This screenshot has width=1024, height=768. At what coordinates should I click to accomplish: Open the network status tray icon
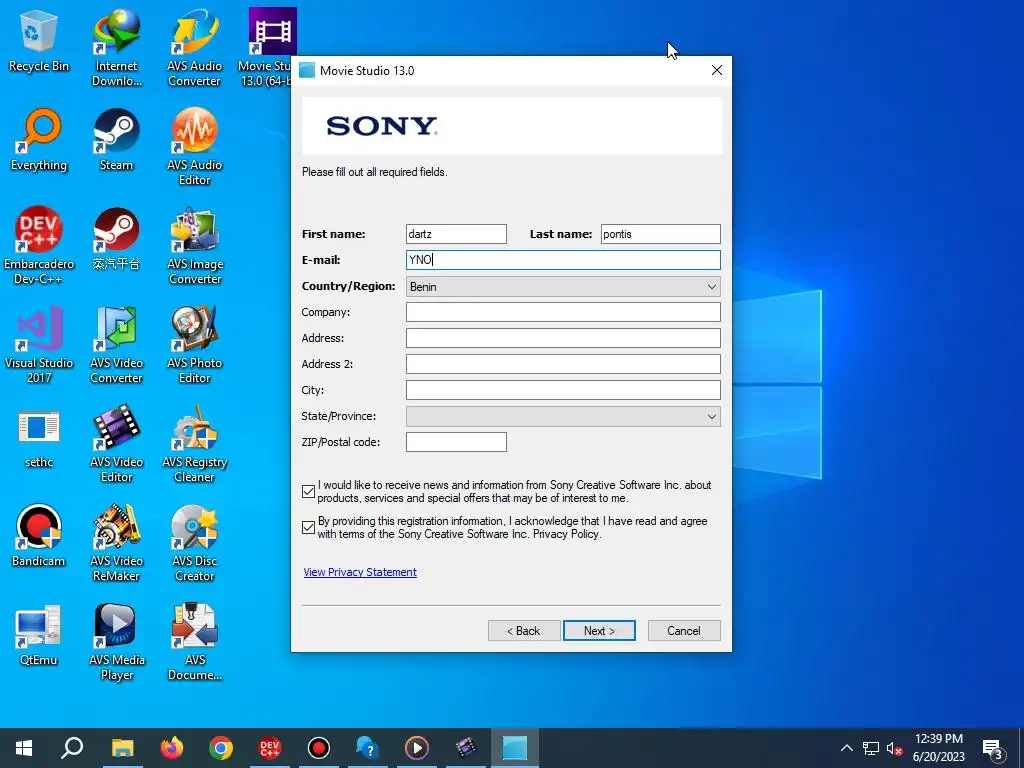[x=871, y=748]
